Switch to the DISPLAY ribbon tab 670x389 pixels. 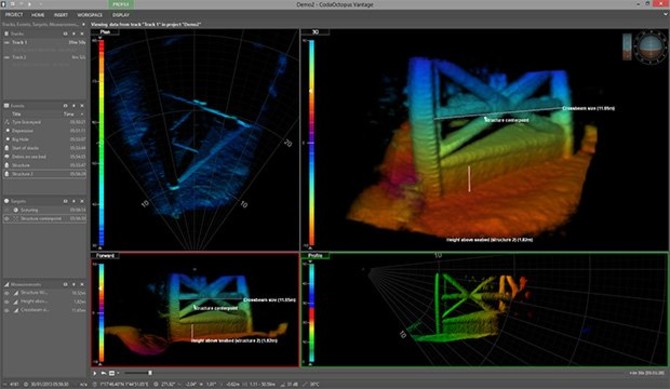coord(121,15)
